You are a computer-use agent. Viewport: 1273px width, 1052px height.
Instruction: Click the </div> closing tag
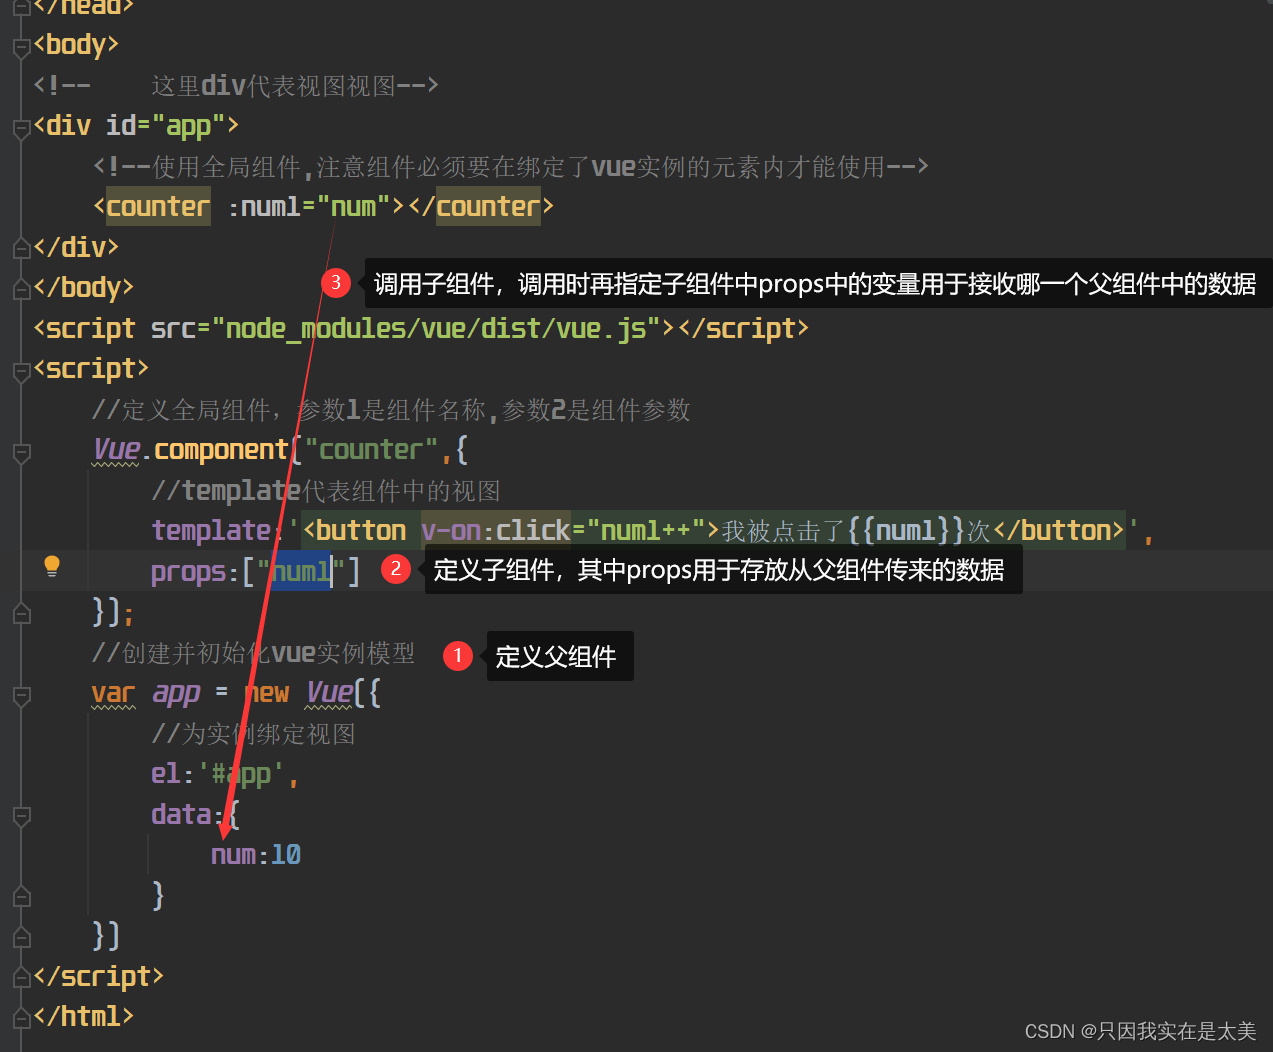click(x=76, y=247)
